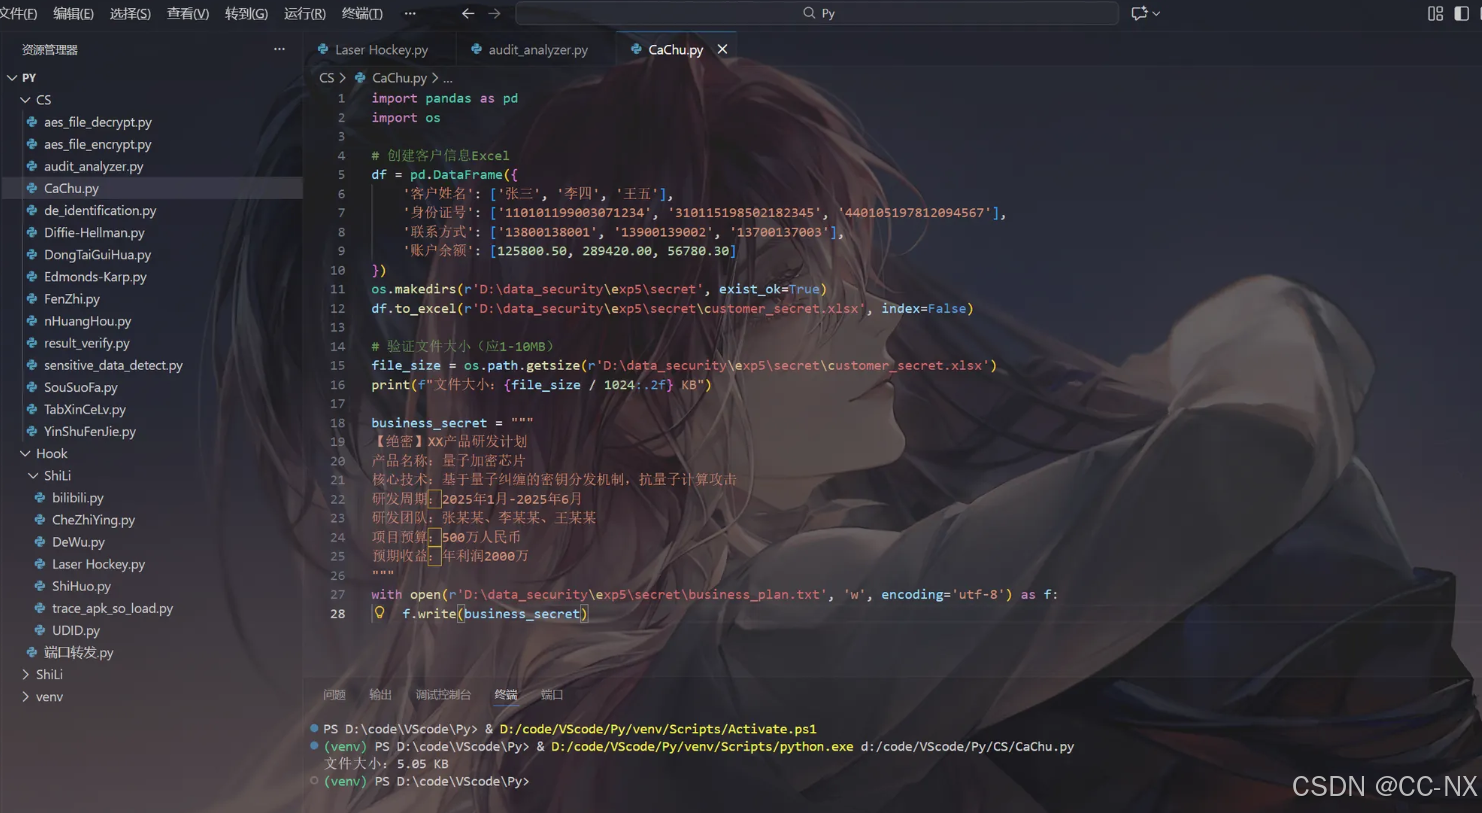Click the Activate.ps1 path in terminal
1482x813 pixels.
tap(658, 729)
